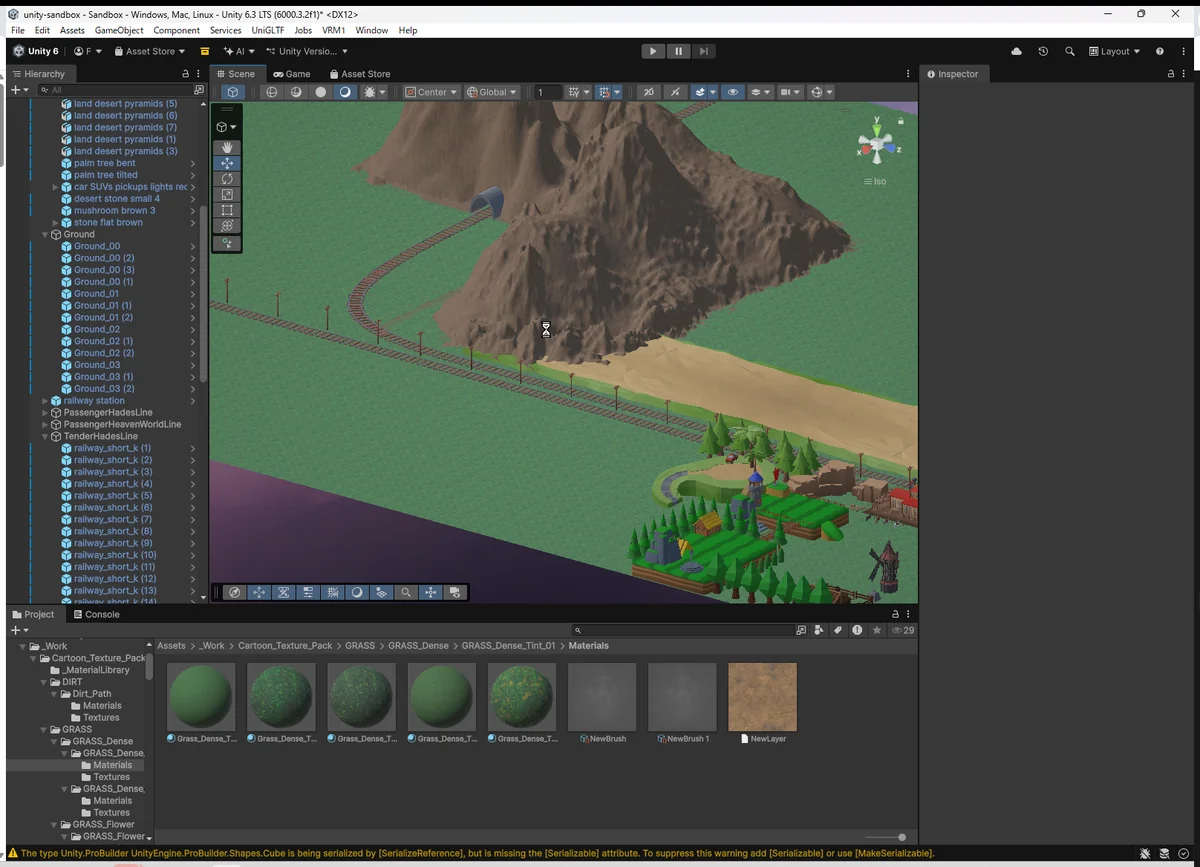Toggle the Hierarchy panel lock
This screenshot has height=867, width=1200.
tap(185, 74)
